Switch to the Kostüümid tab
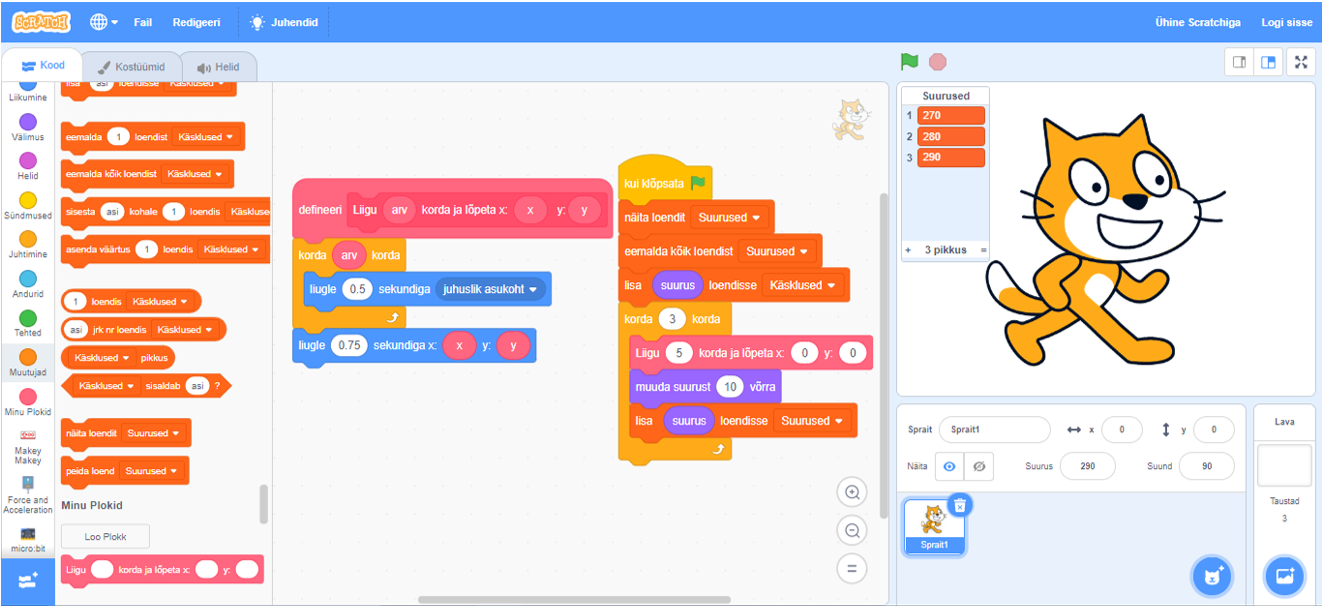Screen dimensions: 1322x606 click(x=130, y=67)
